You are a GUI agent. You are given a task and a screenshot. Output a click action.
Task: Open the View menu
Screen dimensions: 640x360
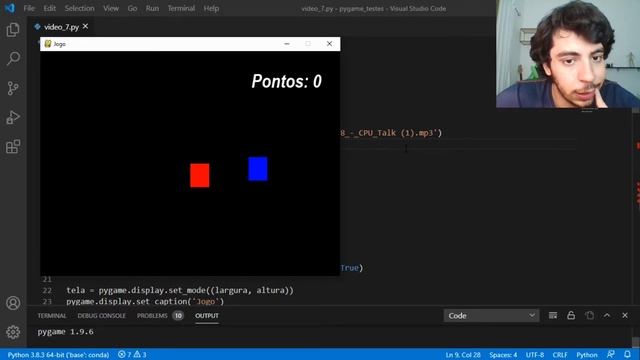tap(111, 8)
